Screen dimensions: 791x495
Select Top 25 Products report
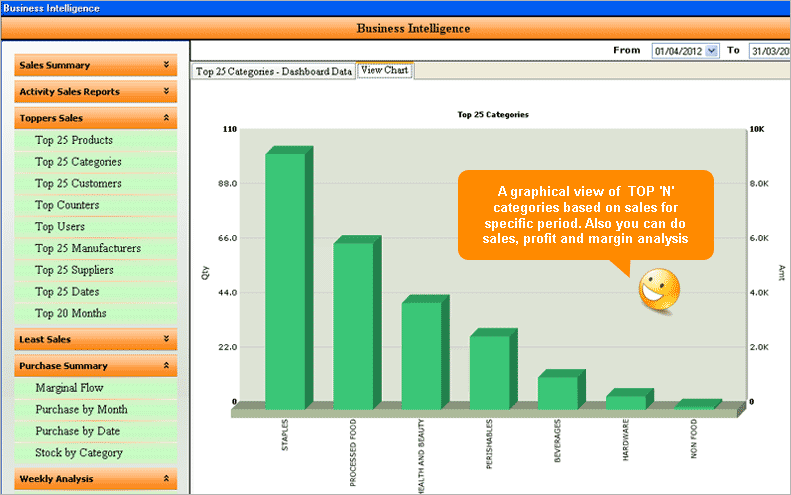point(74,140)
